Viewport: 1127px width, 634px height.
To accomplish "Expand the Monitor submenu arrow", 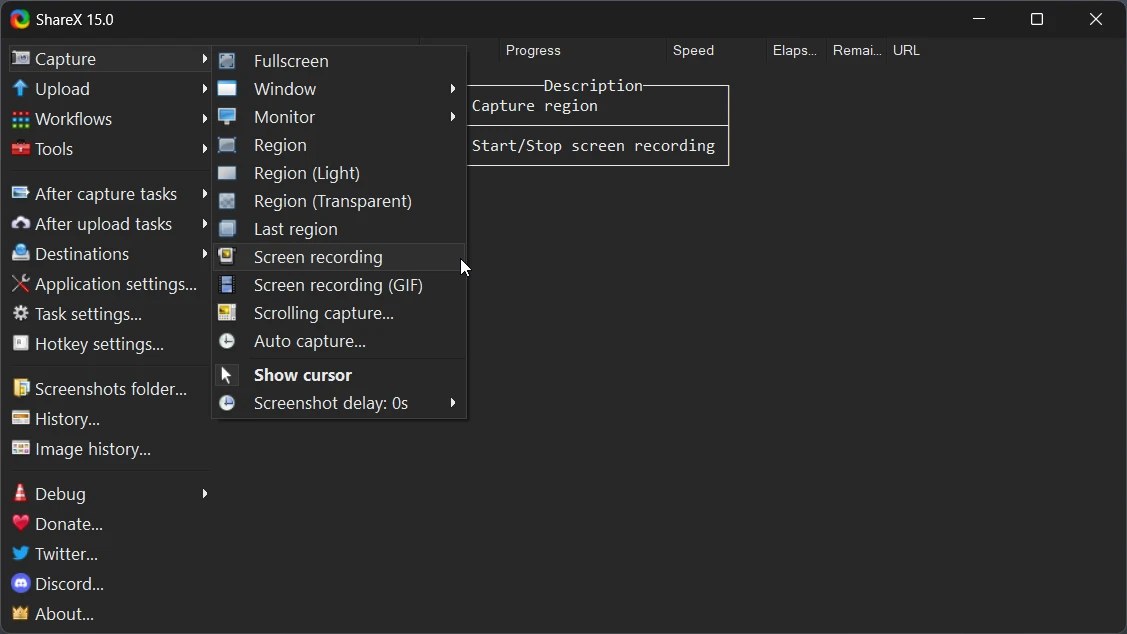I will pyautogui.click(x=453, y=116).
